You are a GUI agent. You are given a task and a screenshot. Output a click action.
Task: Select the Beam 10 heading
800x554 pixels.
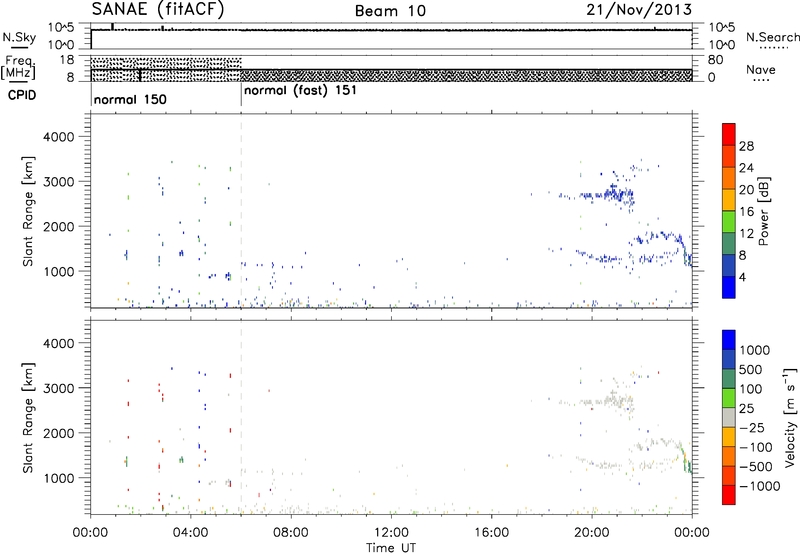[x=390, y=11]
